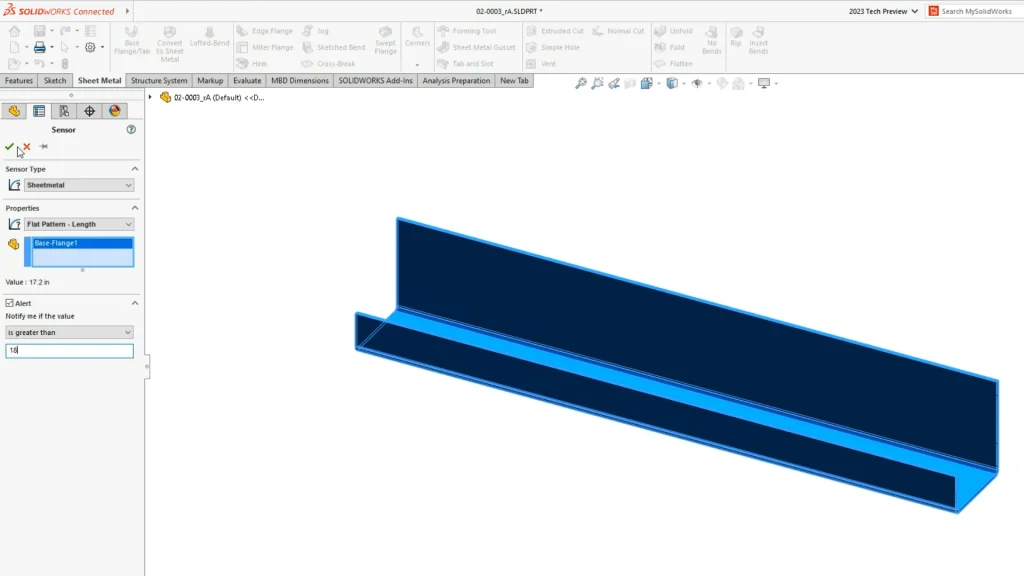Click the pushpin keep-visible icon

[43, 147]
